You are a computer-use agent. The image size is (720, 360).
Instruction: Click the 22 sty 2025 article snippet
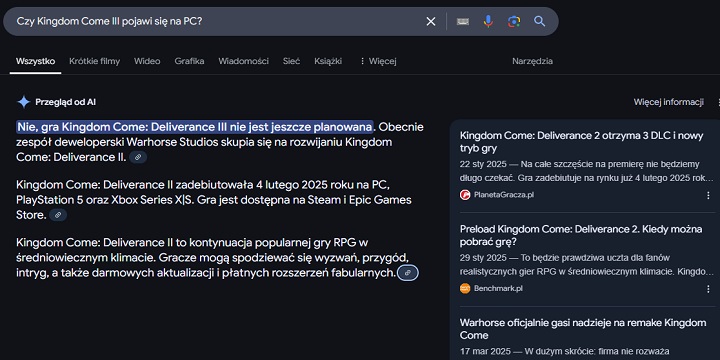pos(586,171)
